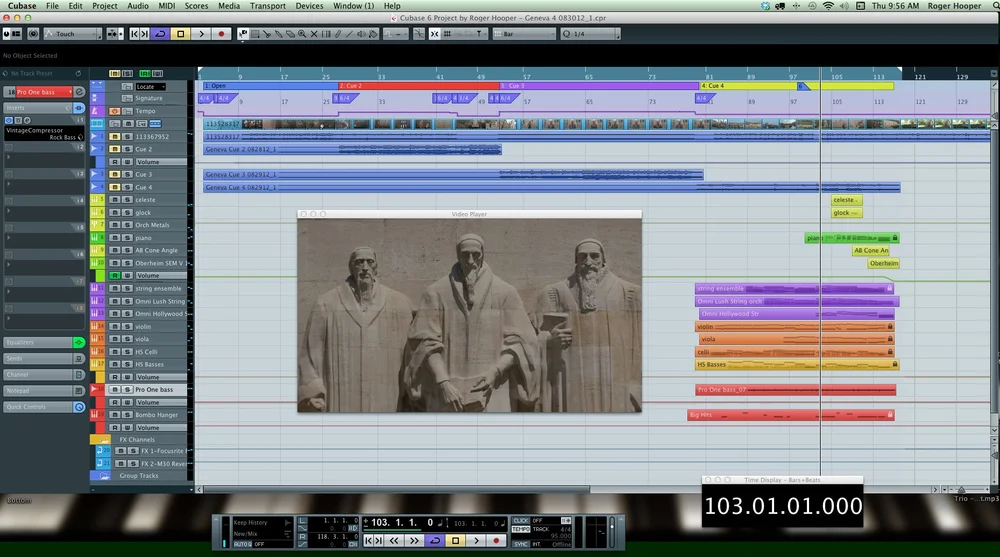Click VintageCompressor insert slot
Viewport: 1000px width, 557px height.
(44, 133)
